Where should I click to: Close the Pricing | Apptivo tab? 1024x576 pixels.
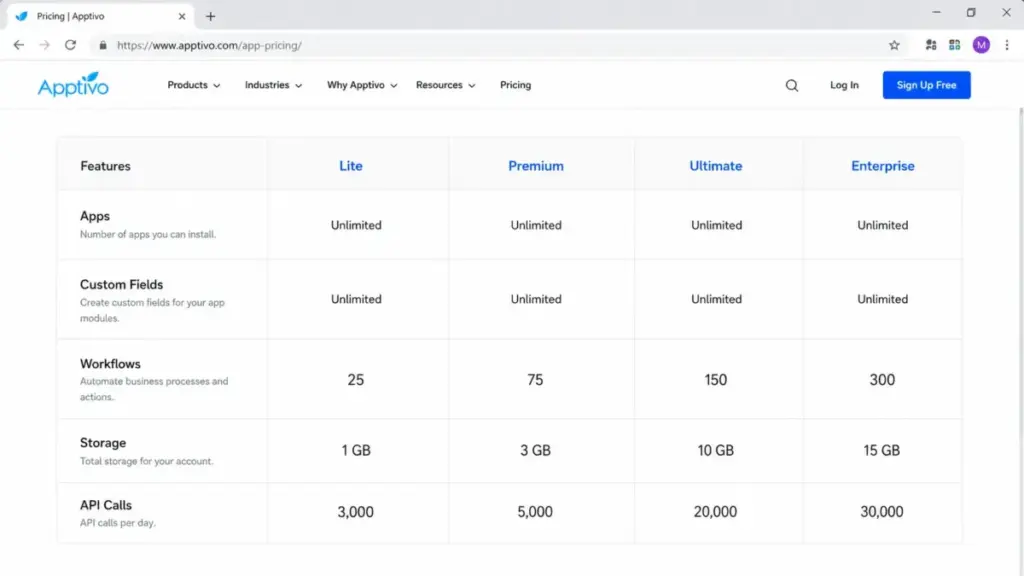coord(182,16)
